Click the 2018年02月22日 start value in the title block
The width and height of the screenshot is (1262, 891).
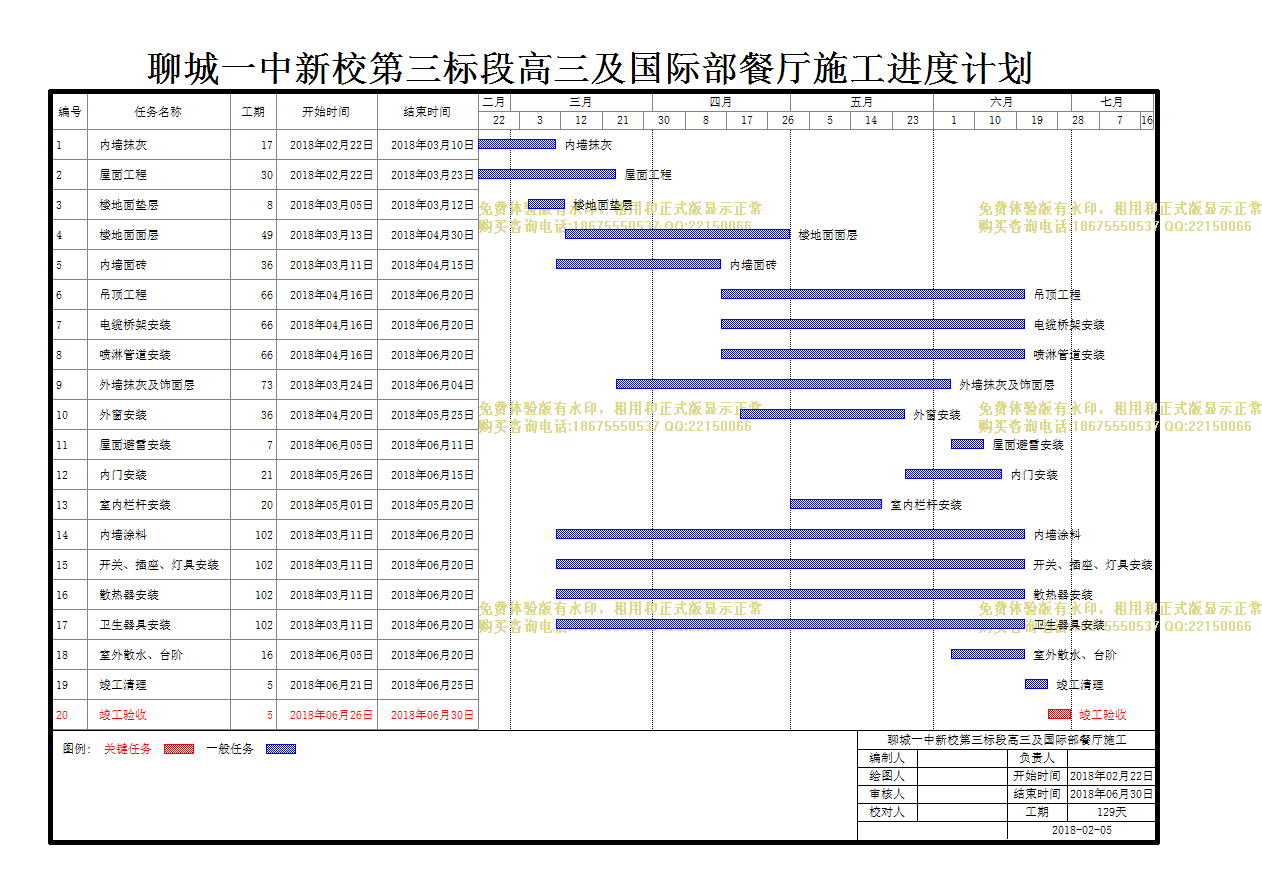(x=1111, y=776)
